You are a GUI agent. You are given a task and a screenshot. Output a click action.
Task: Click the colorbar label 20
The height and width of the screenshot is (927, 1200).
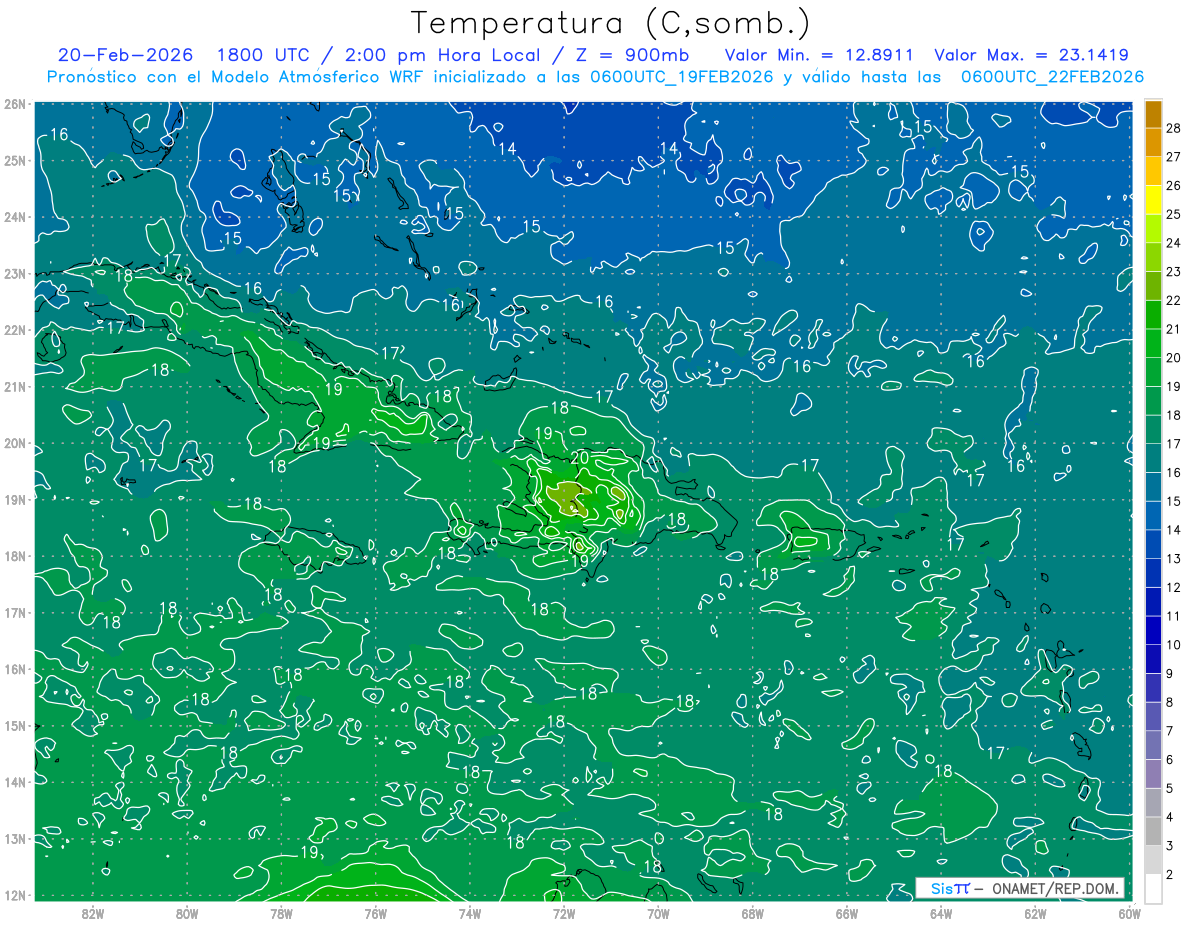click(x=1174, y=358)
